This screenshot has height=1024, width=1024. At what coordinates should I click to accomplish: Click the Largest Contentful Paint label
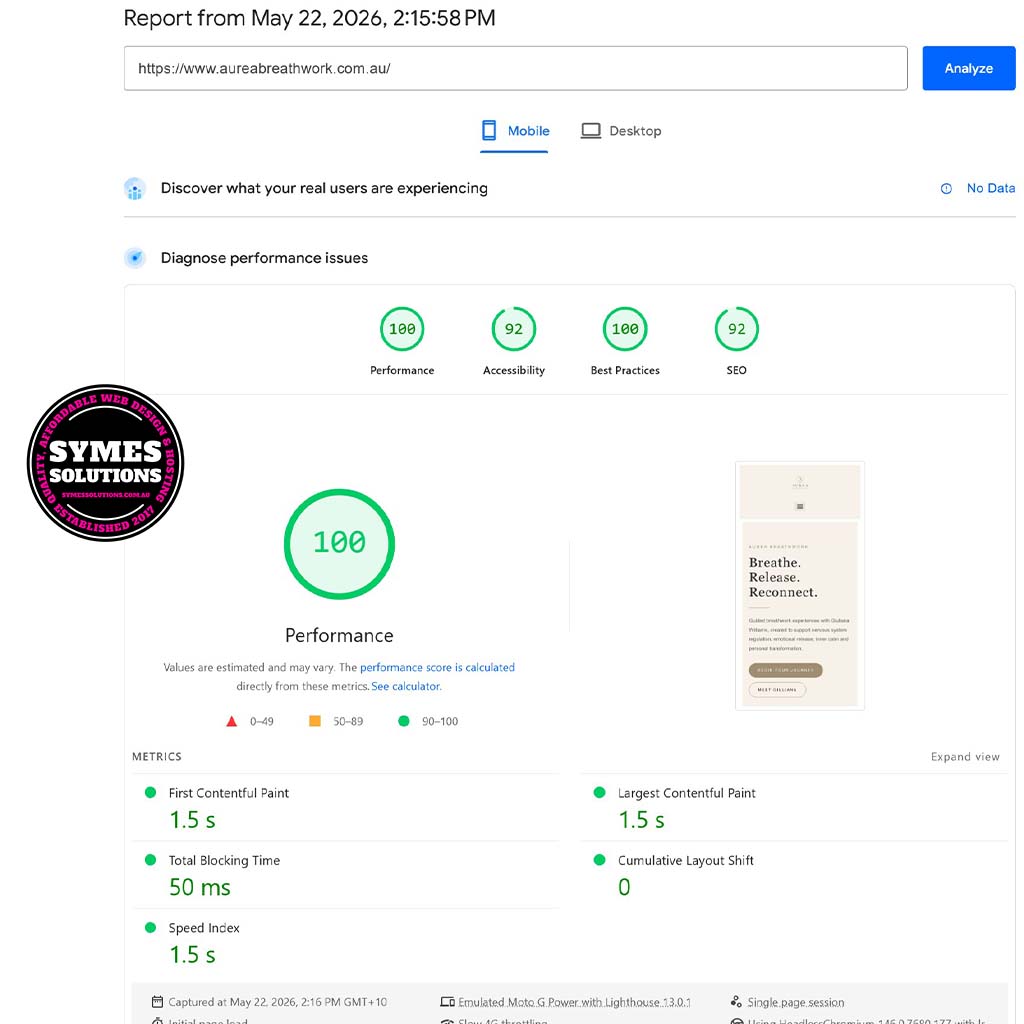coord(686,793)
